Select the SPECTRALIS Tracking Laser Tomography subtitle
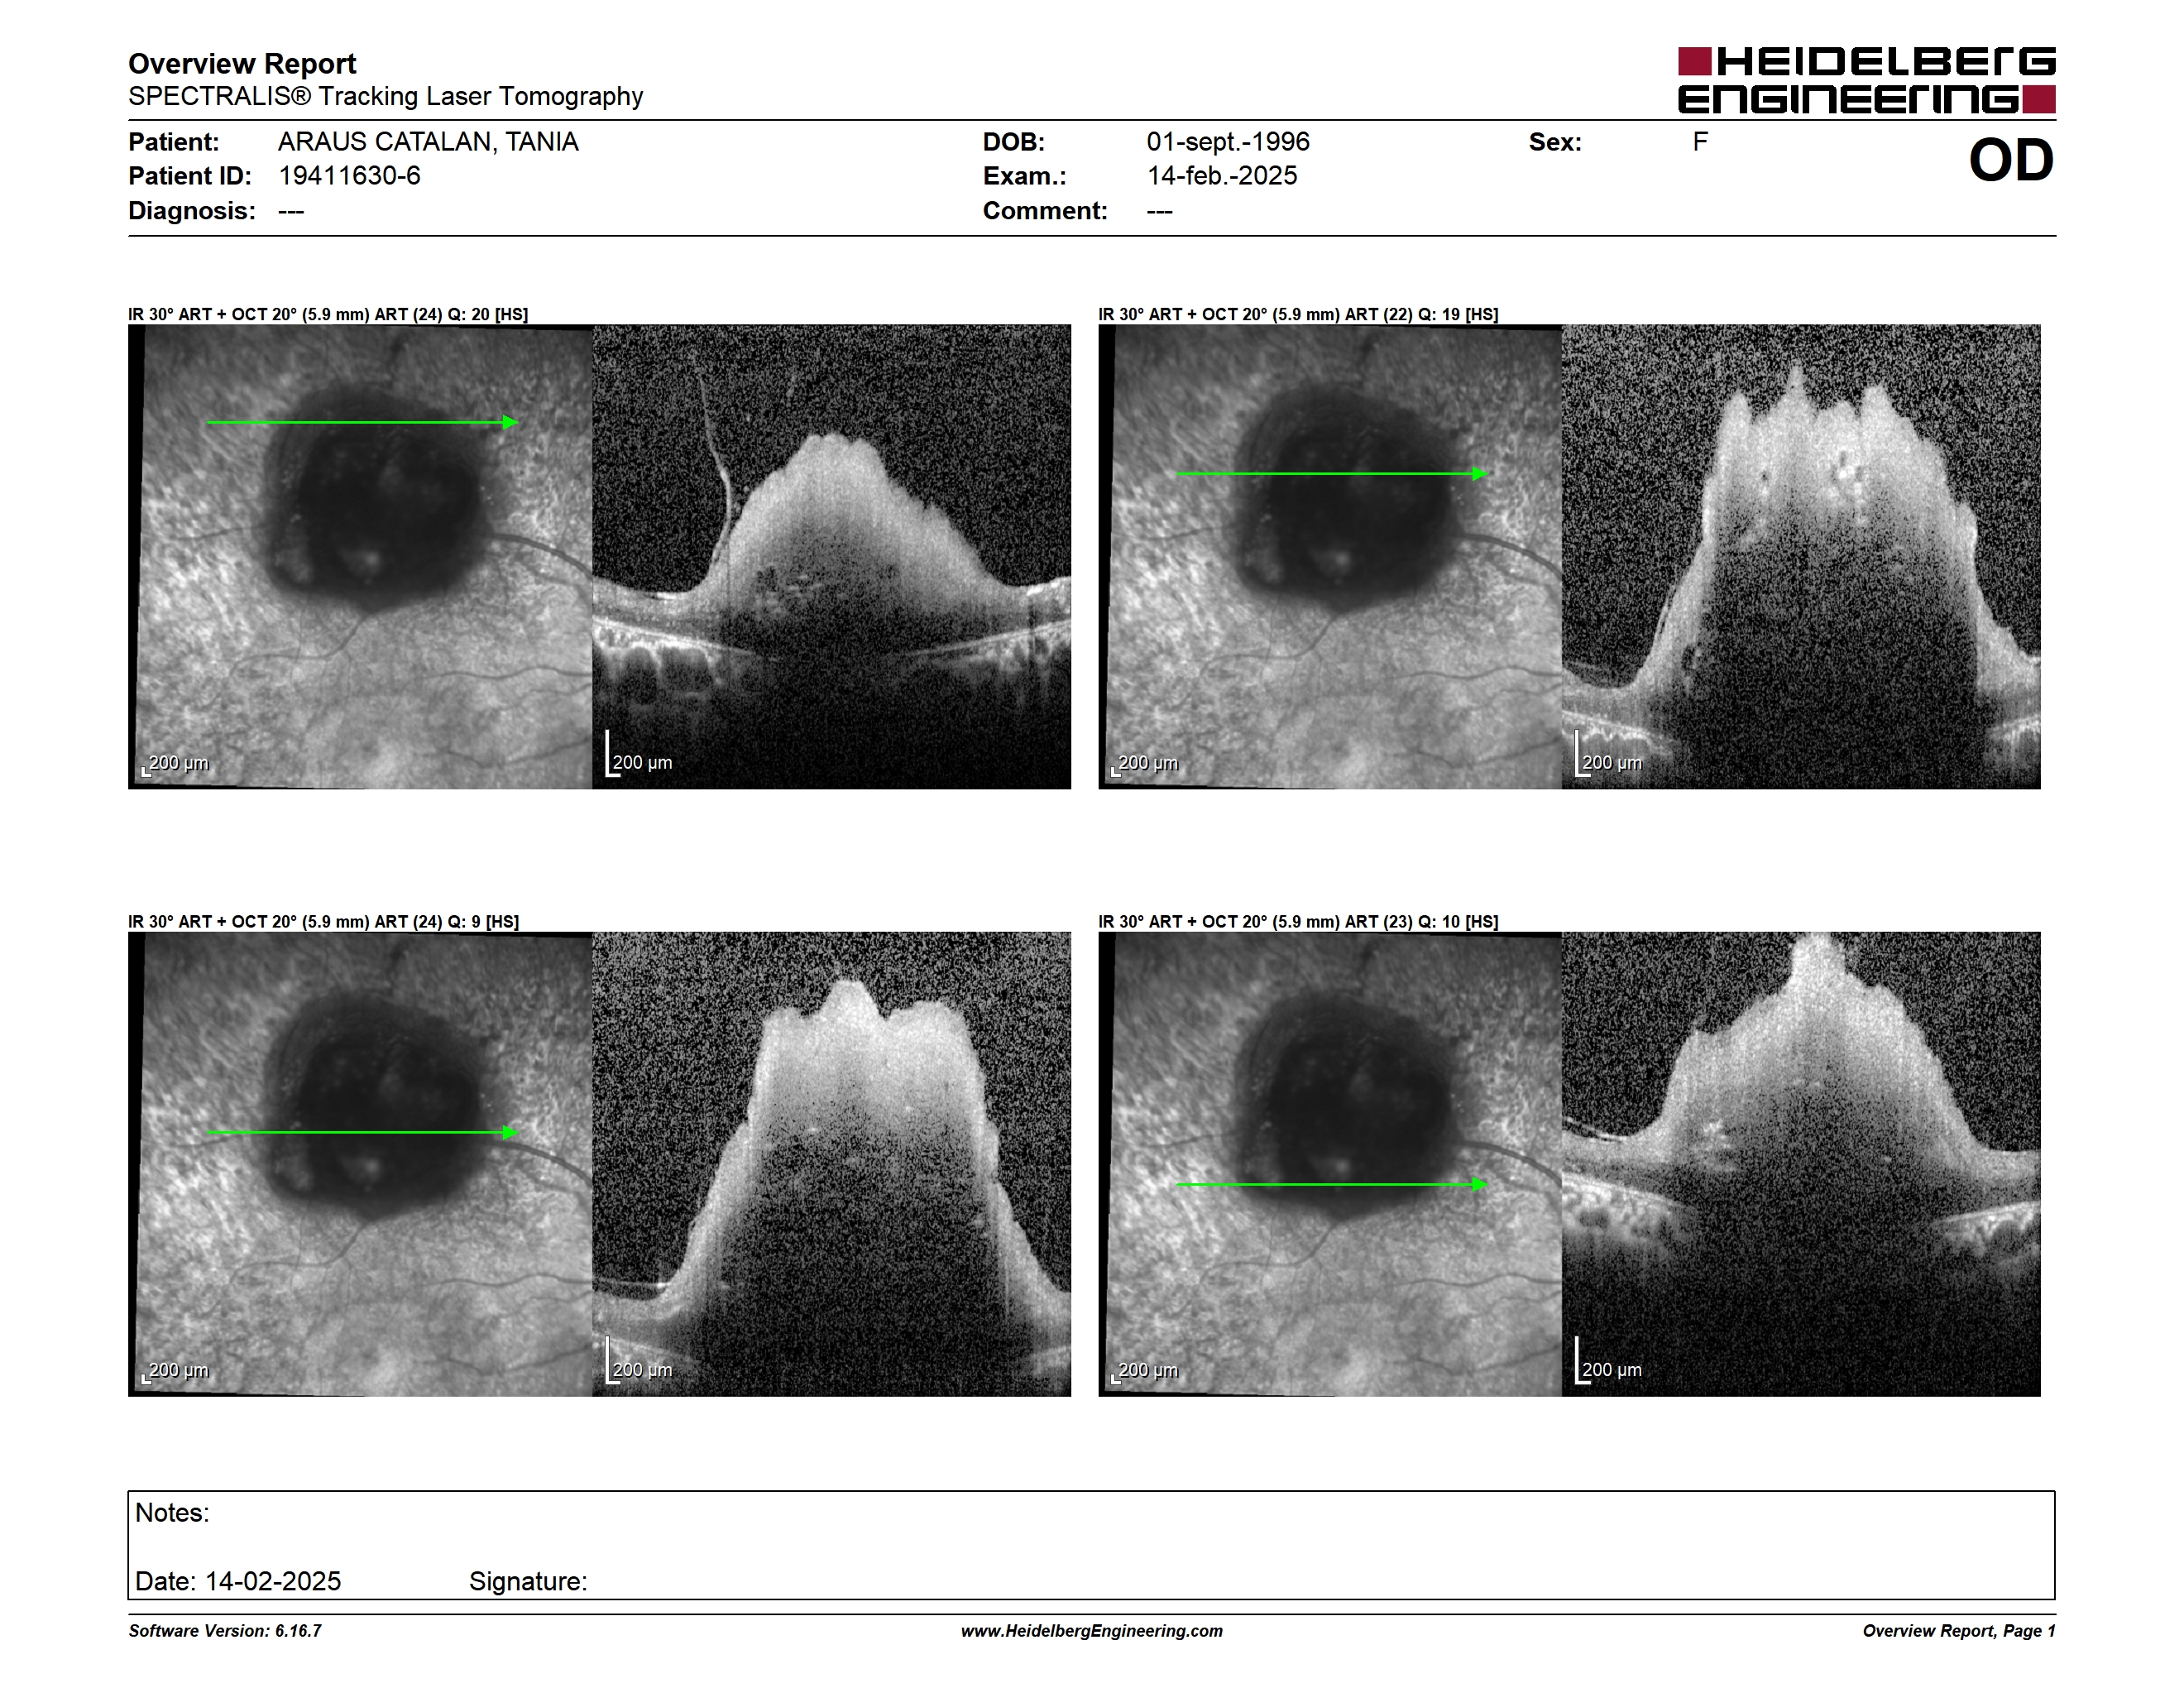This screenshot has height=1688, width=2184. 385,97
